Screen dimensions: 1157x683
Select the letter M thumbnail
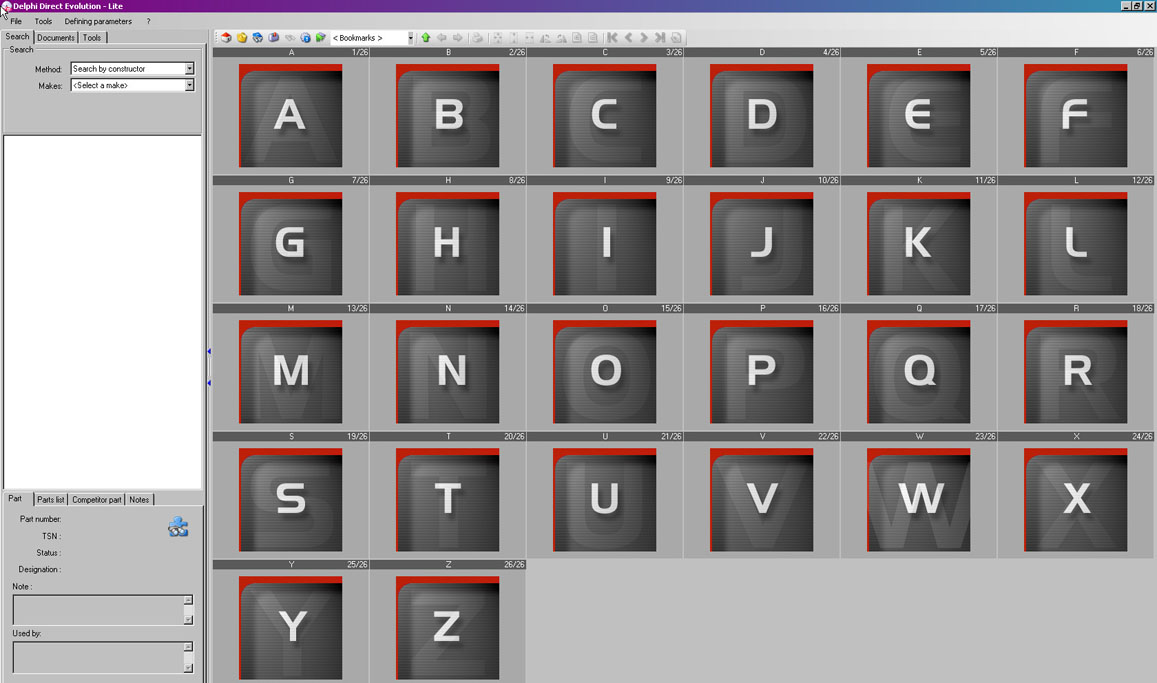(x=291, y=372)
